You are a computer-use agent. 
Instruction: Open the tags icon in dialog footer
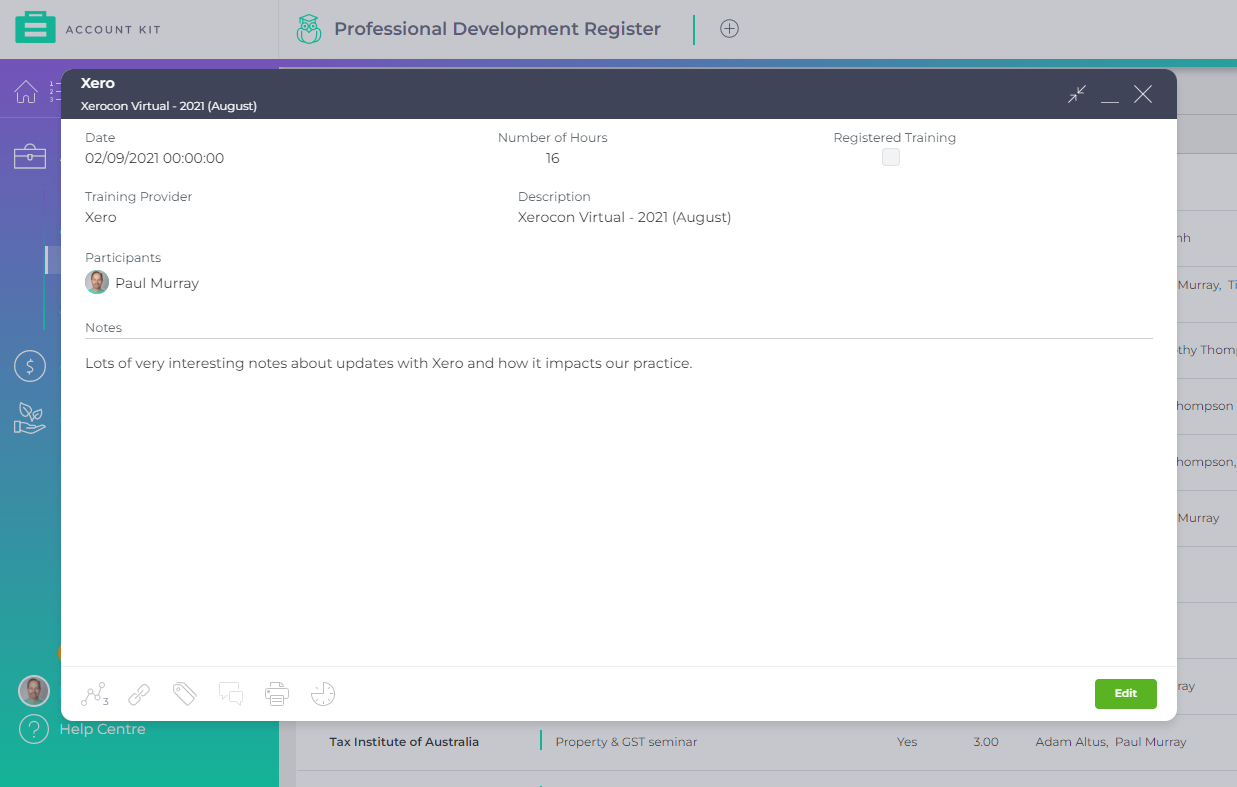pyautogui.click(x=184, y=693)
